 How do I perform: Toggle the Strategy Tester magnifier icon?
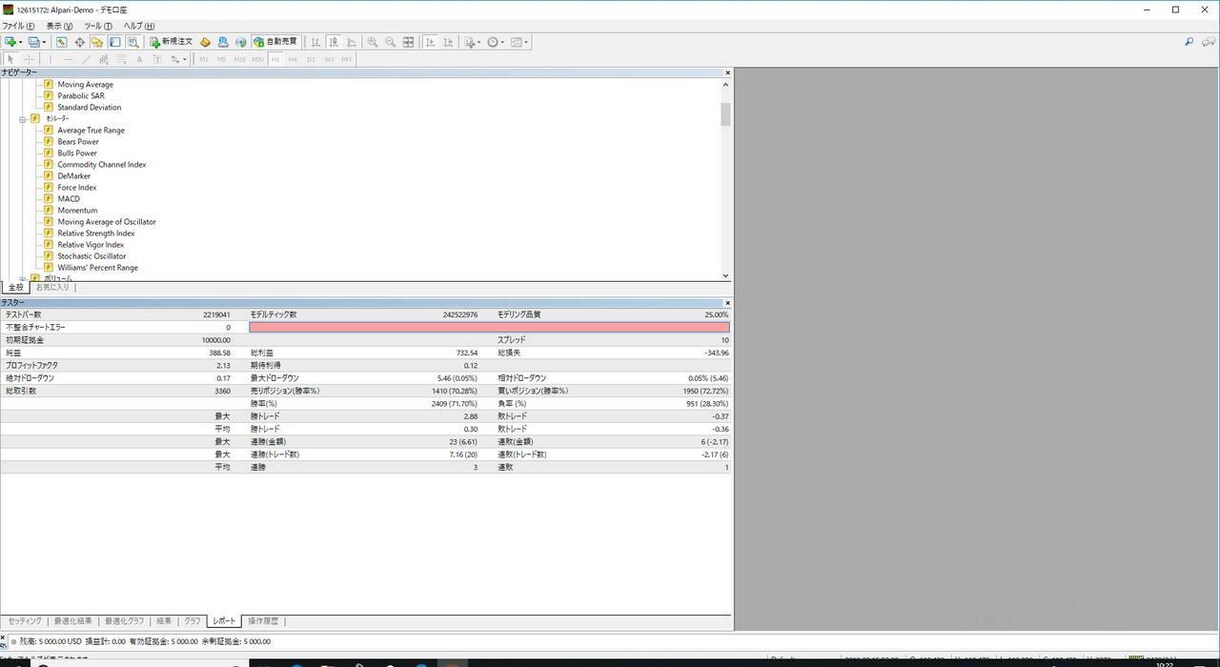click(133, 42)
